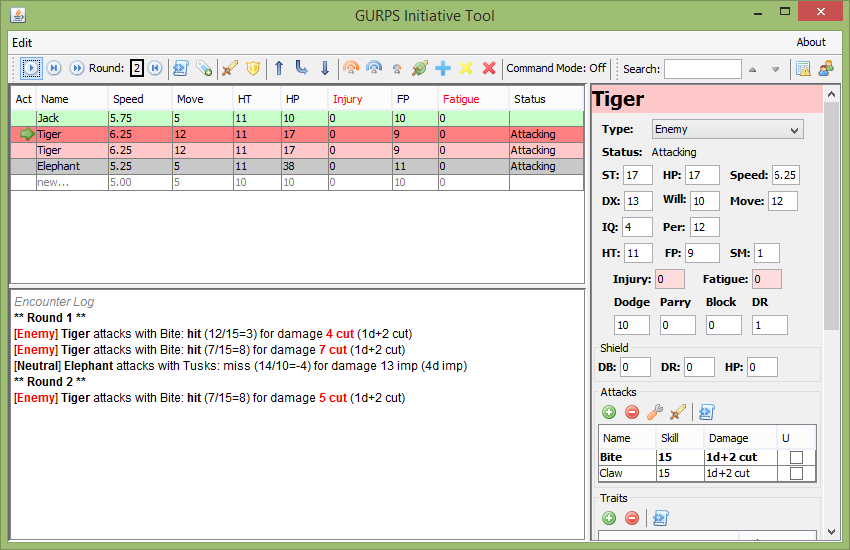Sort the table by the Speed column header
This screenshot has width=850, height=550.
140,99
